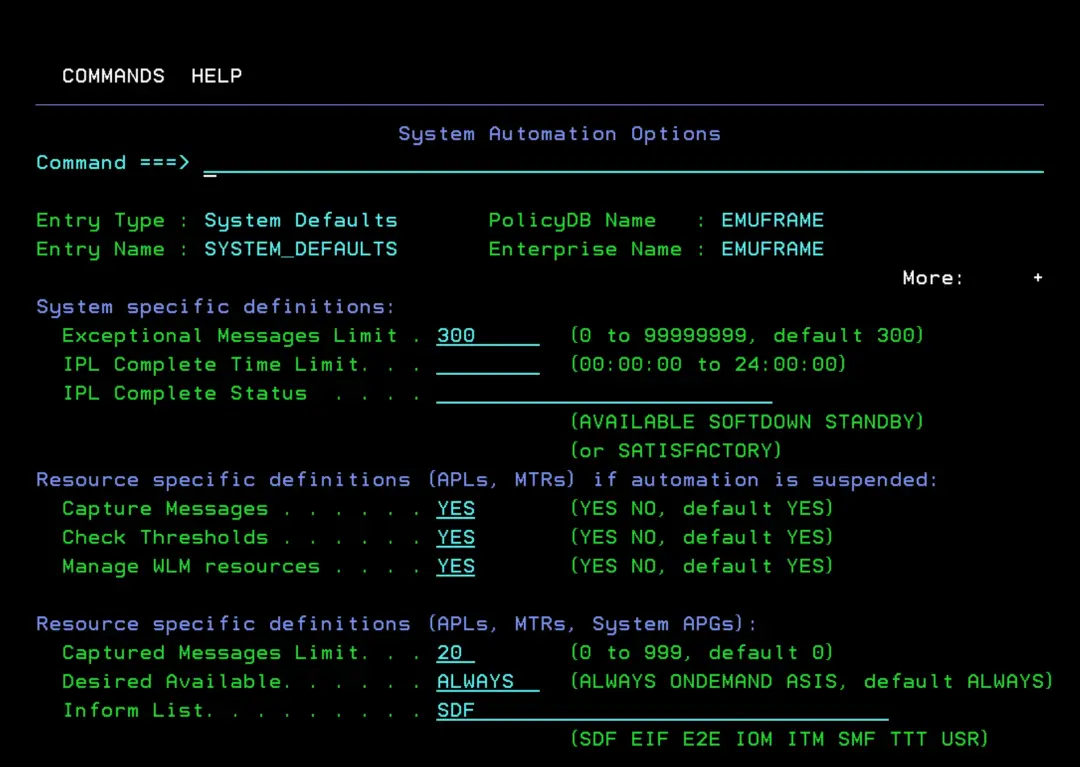Screen dimensions: 1080x767
Task: Edit the Exceptional Messages Limit field 300
Action: (x=488, y=335)
